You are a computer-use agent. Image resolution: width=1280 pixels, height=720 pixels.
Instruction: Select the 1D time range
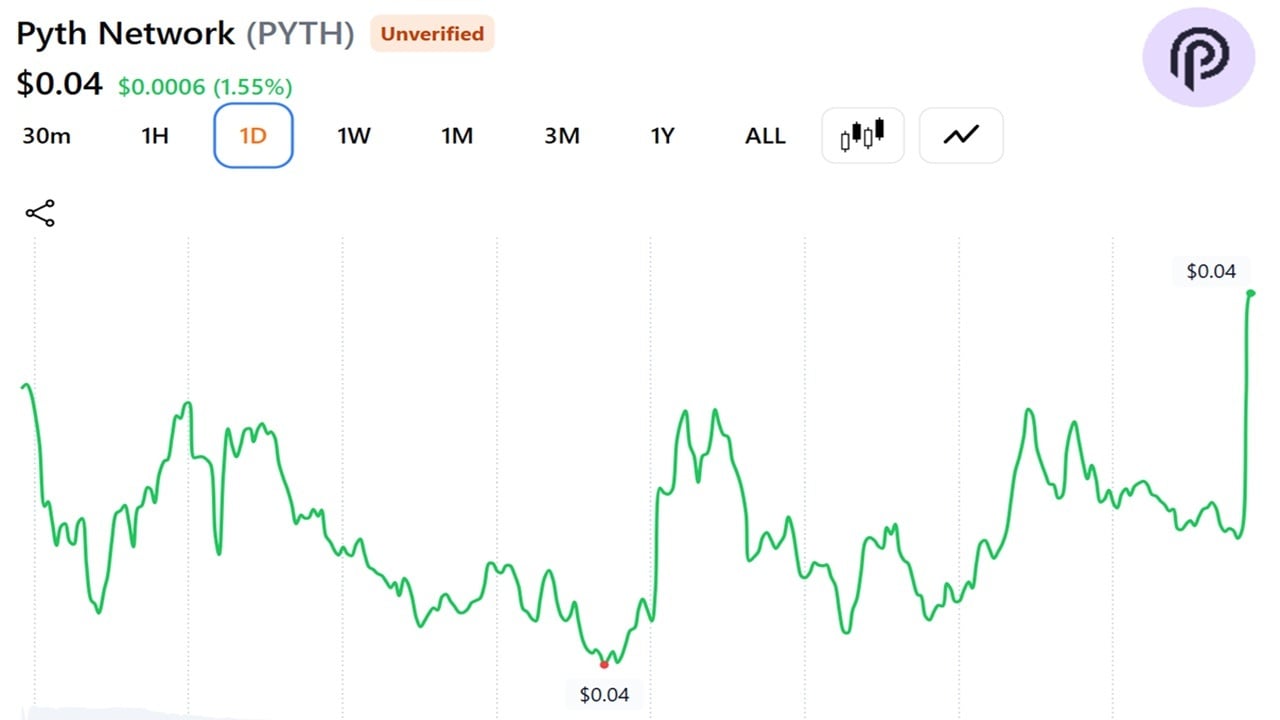click(253, 135)
